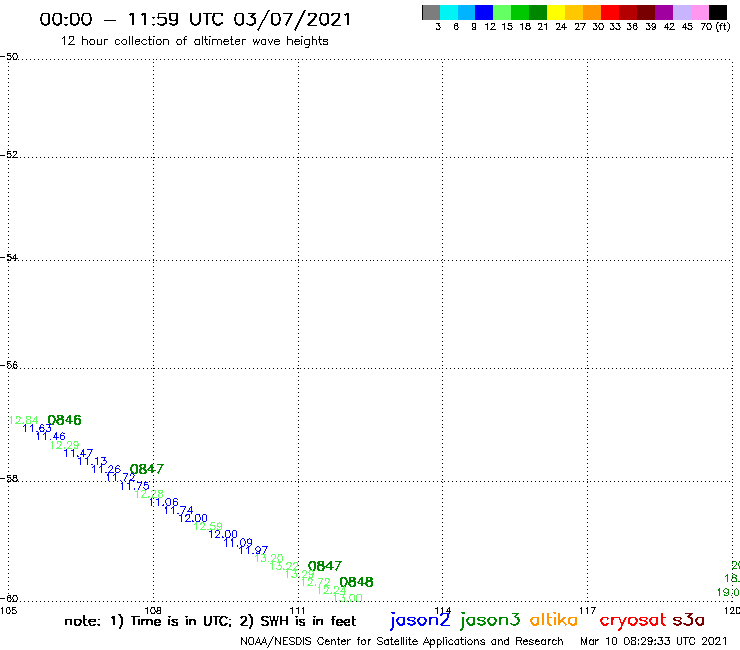Click the cyan legend color swatch
The height and width of the screenshot is (650, 740).
[x=449, y=13]
